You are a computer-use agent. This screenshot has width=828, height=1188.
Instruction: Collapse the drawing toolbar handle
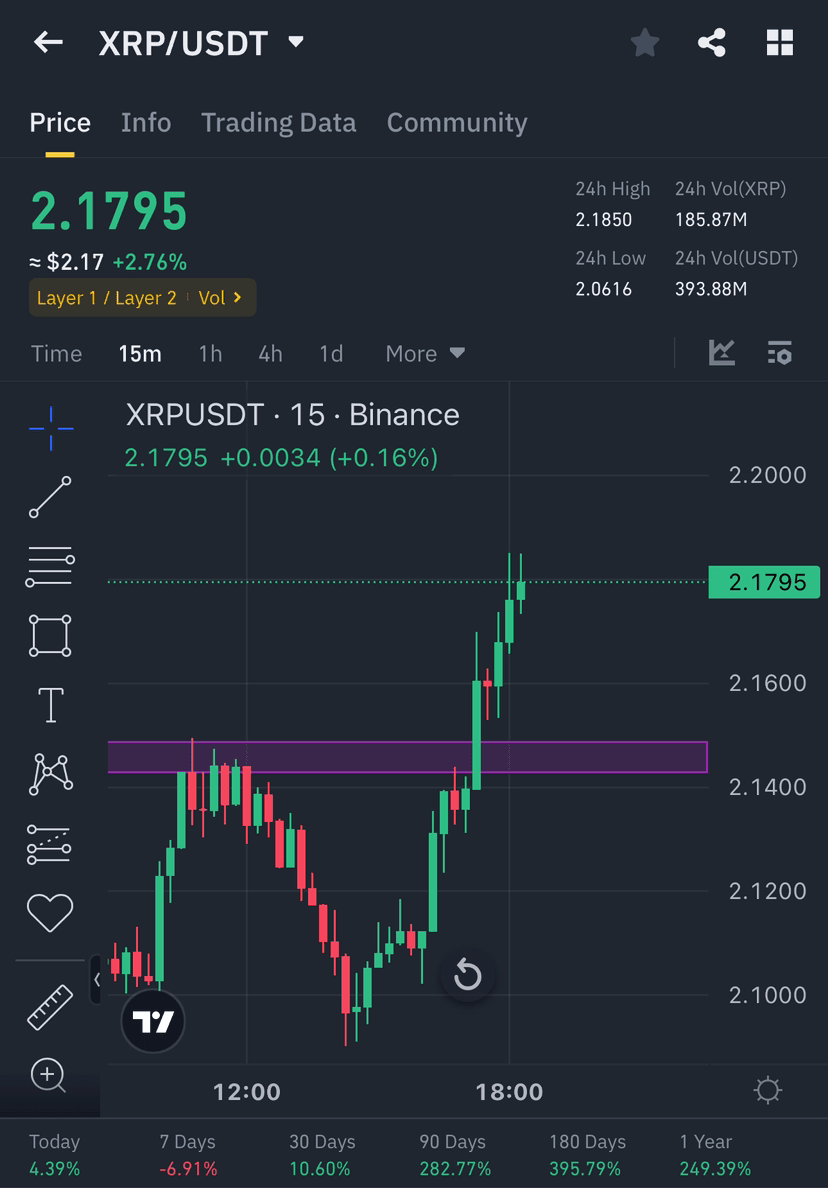tap(95, 980)
